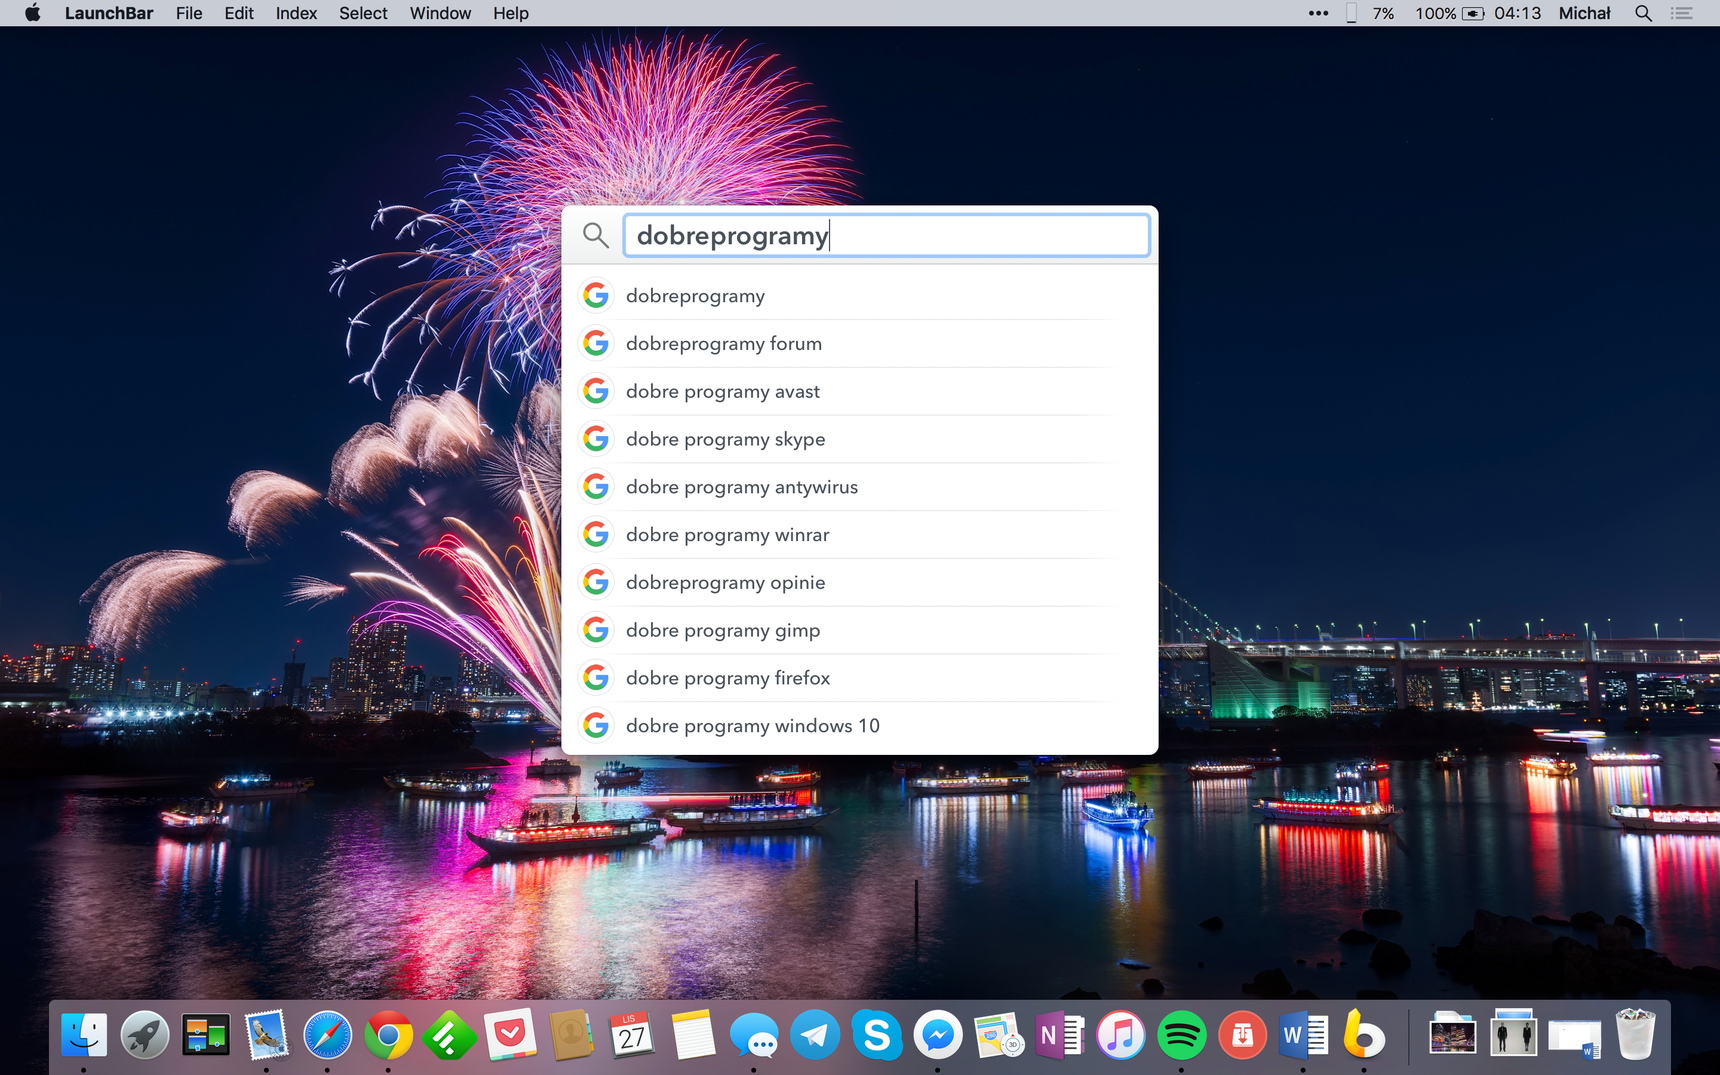Open Messages blue bubble in Dock

pos(754,1035)
